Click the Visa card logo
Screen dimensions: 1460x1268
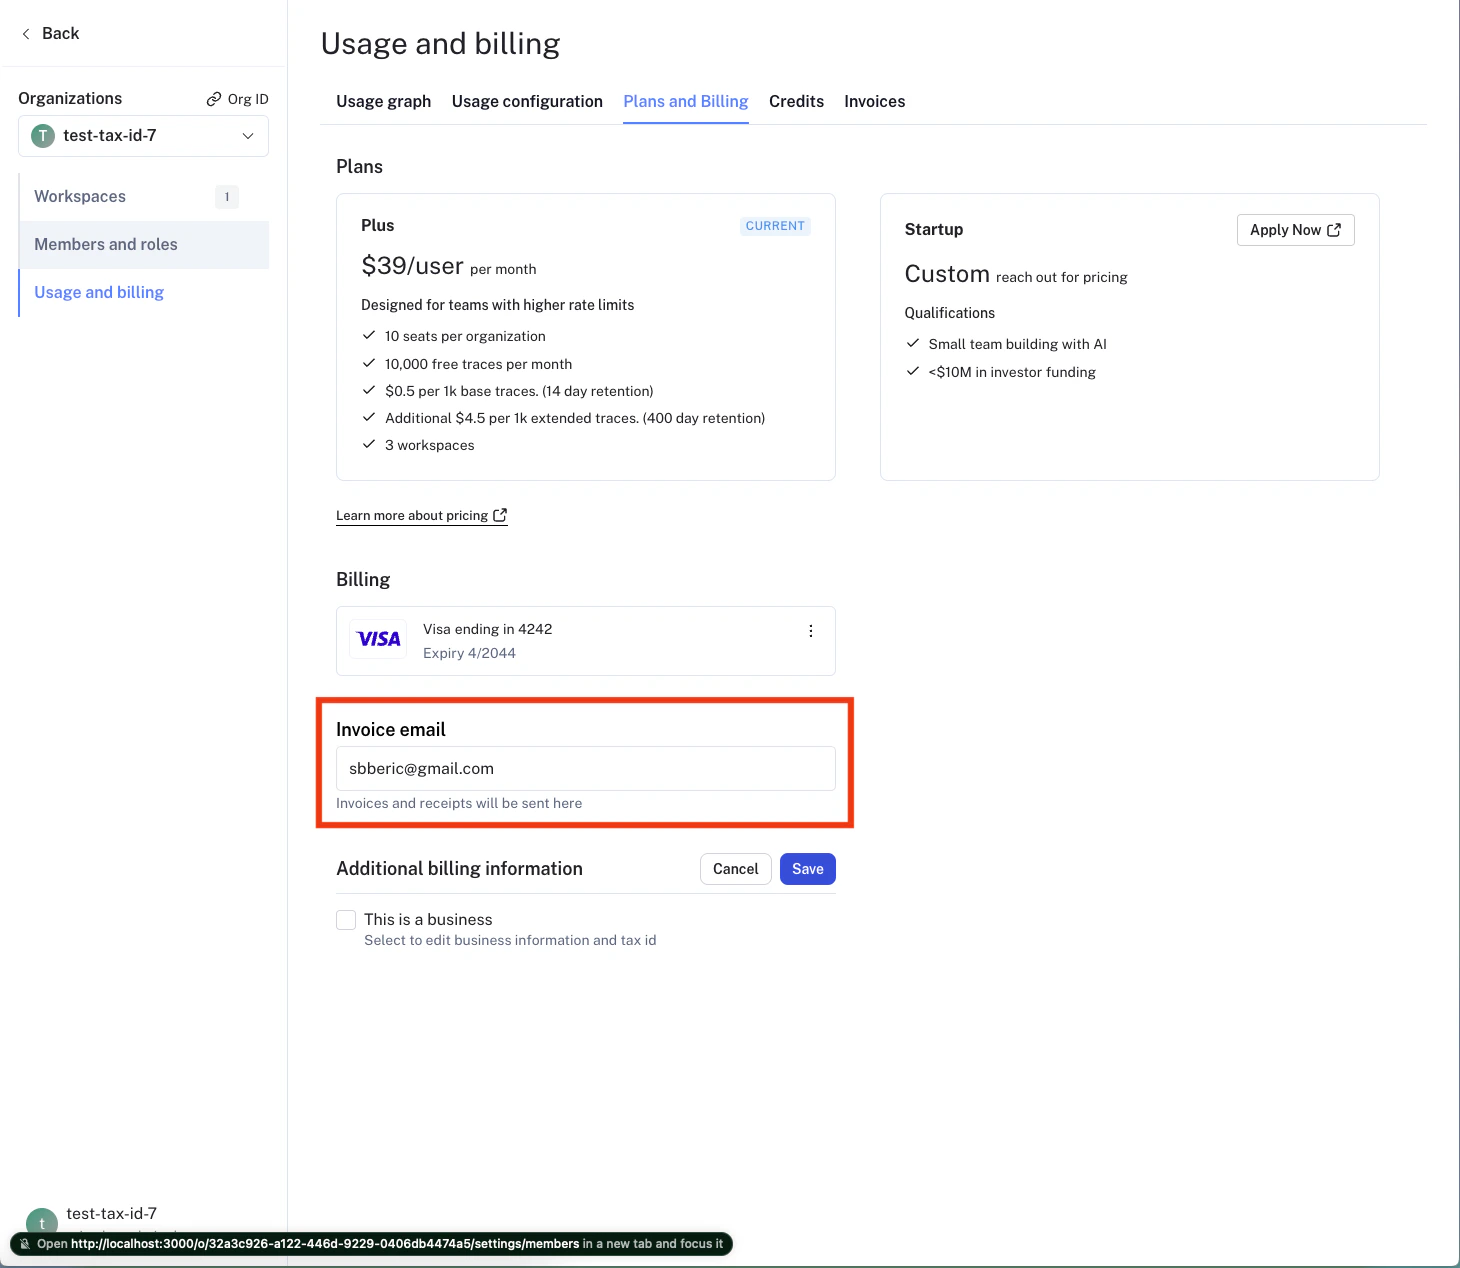pyautogui.click(x=379, y=640)
